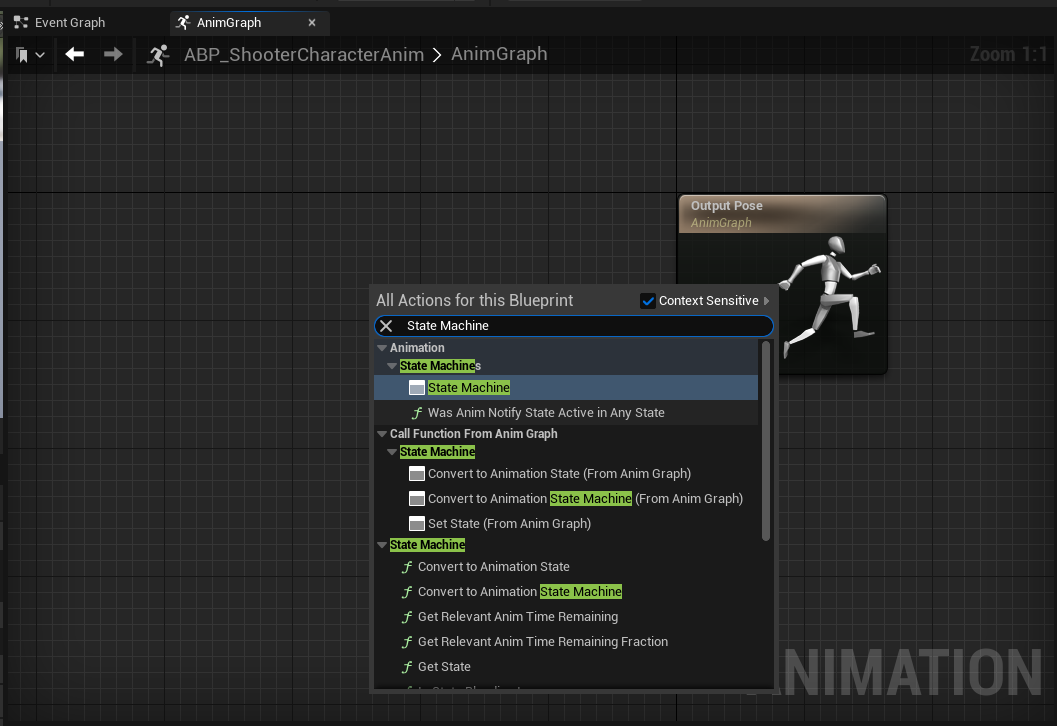Screen dimensions: 1057x726
Task: Click function icon beside Get State
Action: tap(407, 667)
